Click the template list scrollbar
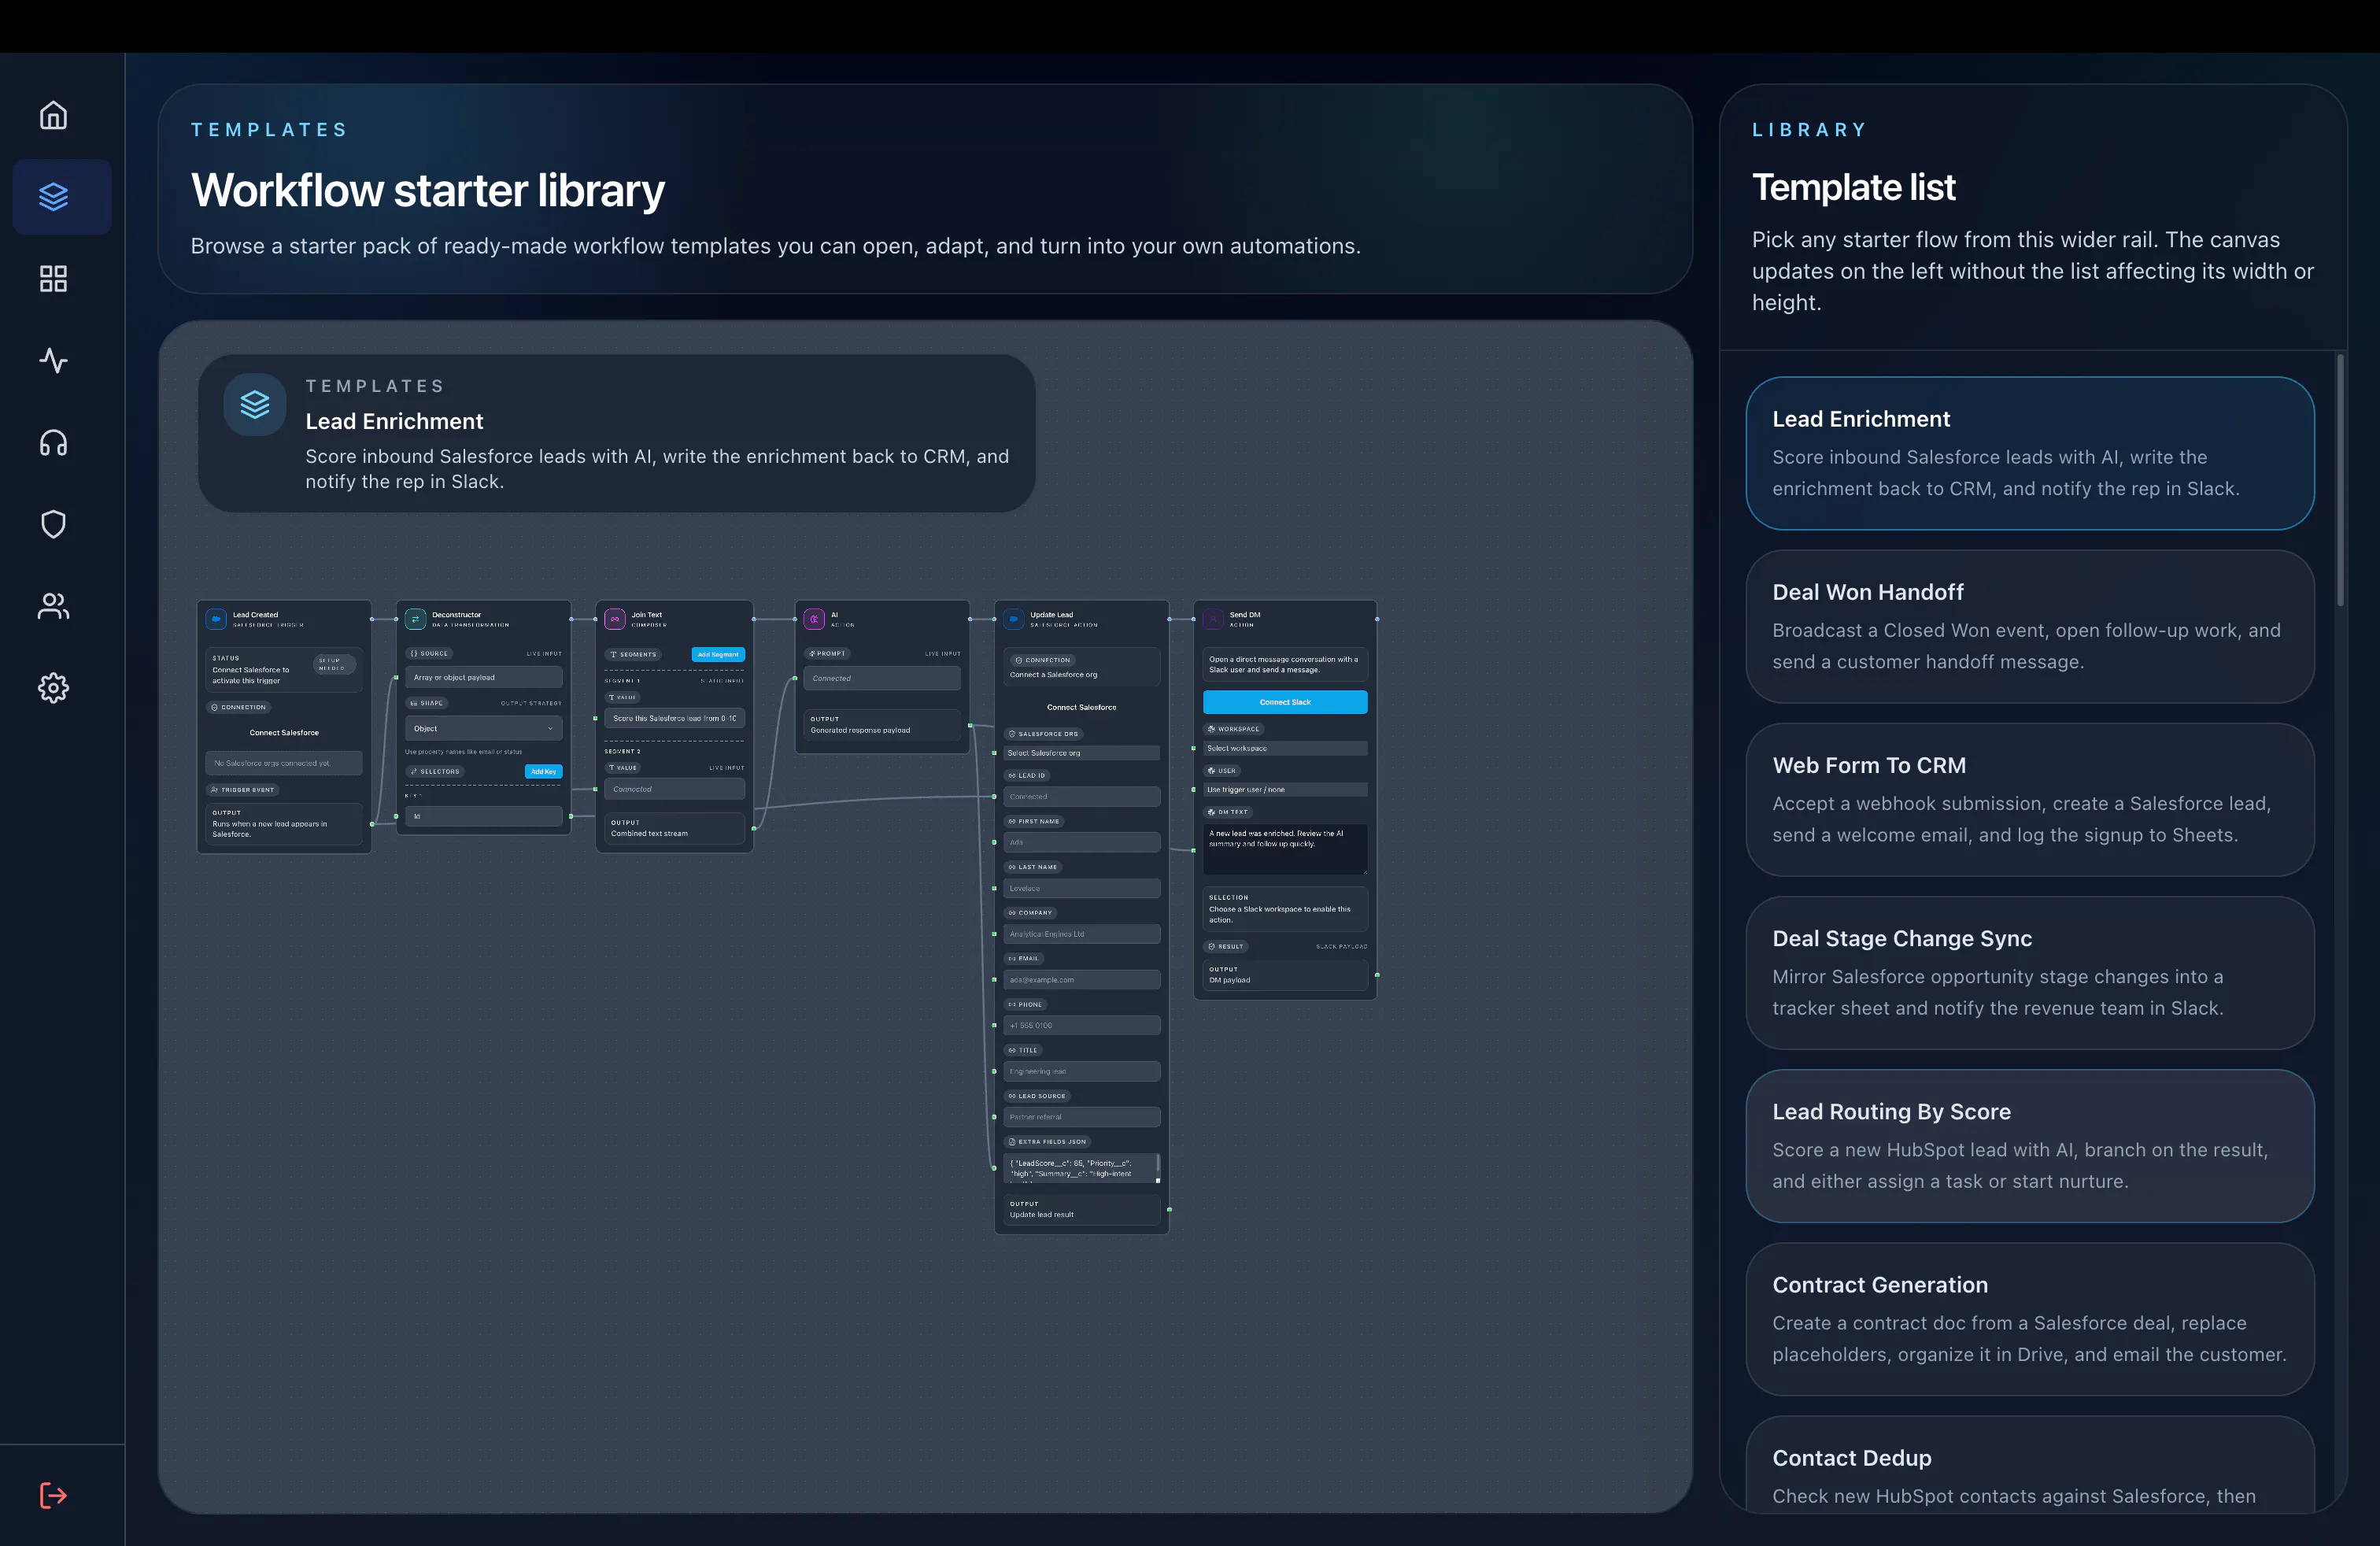Screen dimensions: 2380x1546 click(x=2339, y=480)
